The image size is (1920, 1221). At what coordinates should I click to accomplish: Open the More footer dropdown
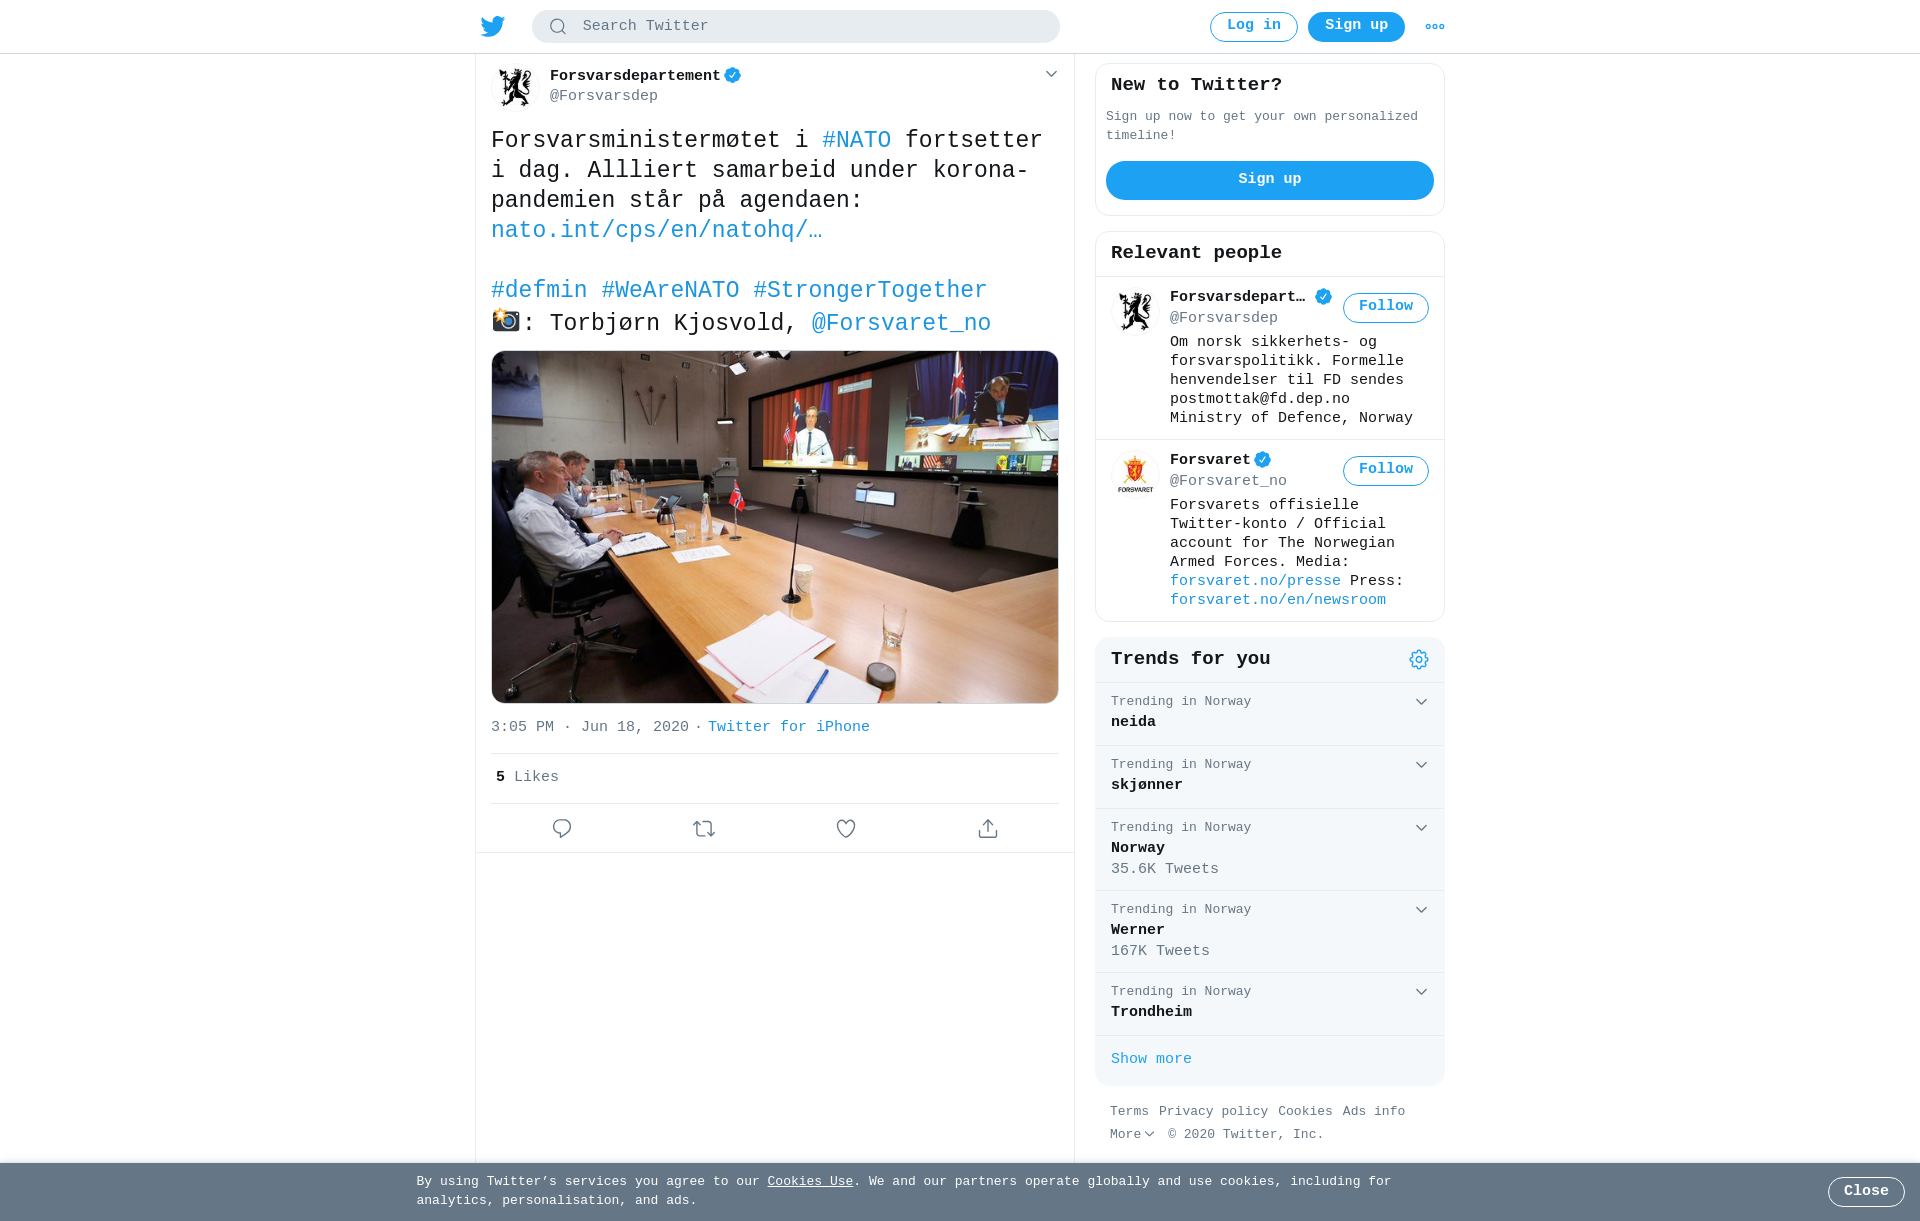pyautogui.click(x=1132, y=1134)
